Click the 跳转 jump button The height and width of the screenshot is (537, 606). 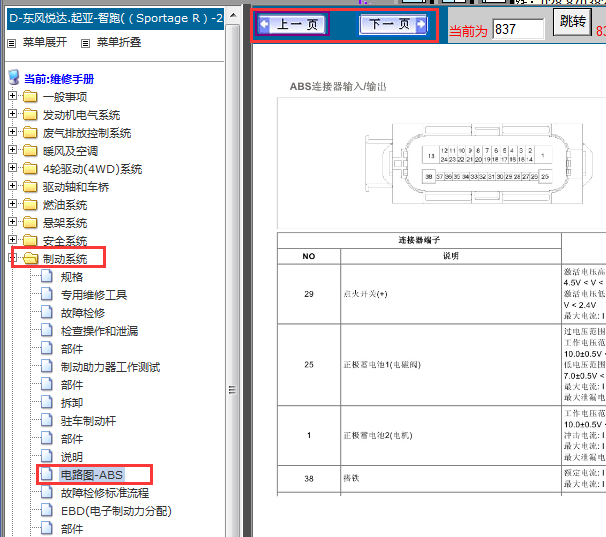[x=572, y=22]
